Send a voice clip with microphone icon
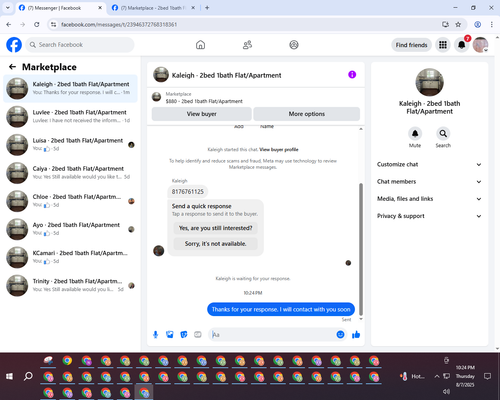500x400 pixels. [156, 335]
